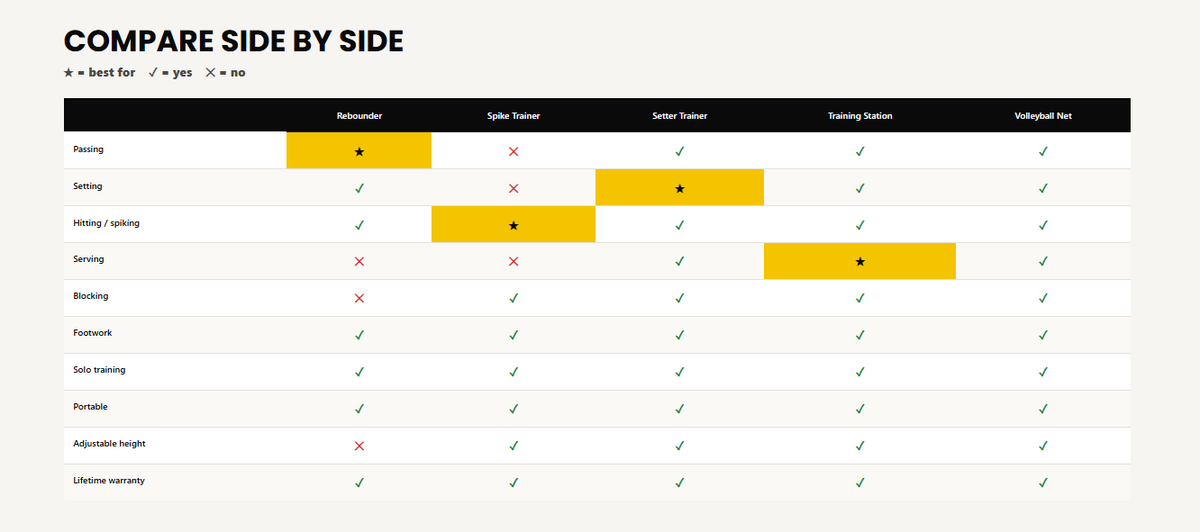Screen dimensions: 1200x532
Task: Click the red X for Rebounder Serving
Action: (359, 262)
